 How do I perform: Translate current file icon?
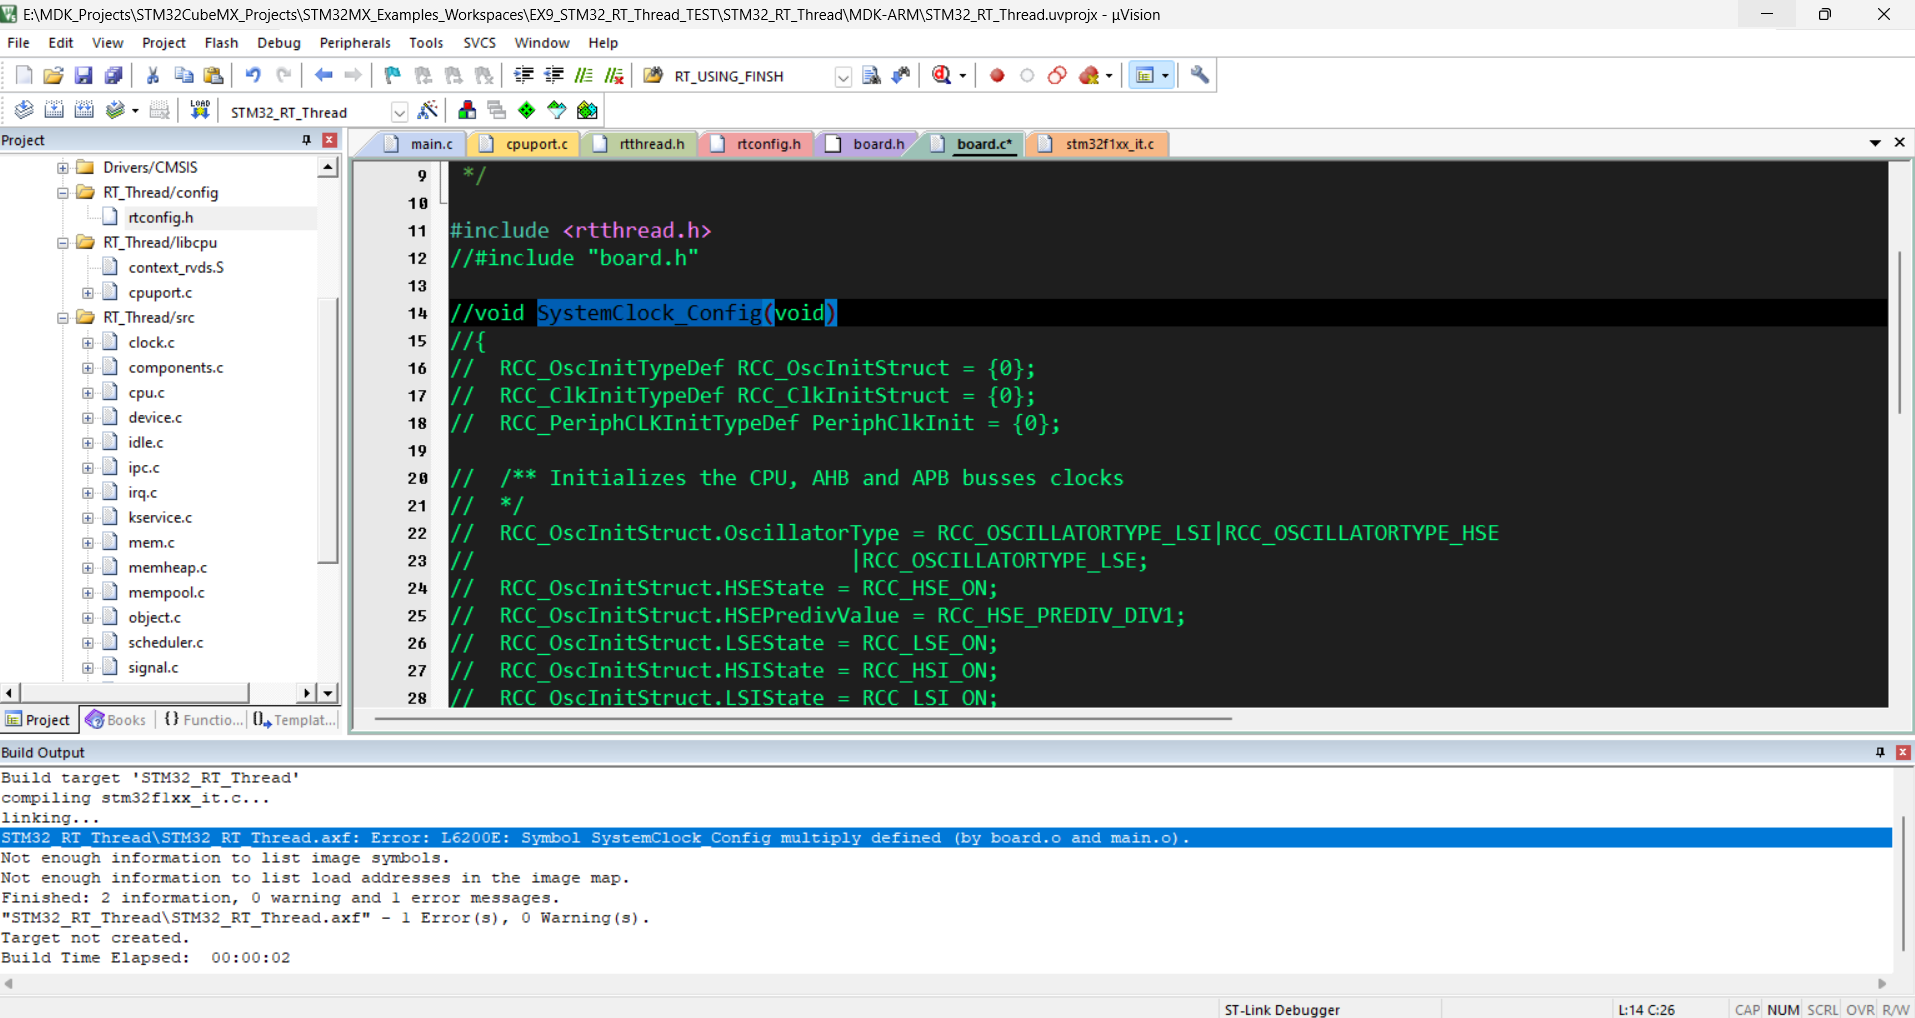pos(24,110)
